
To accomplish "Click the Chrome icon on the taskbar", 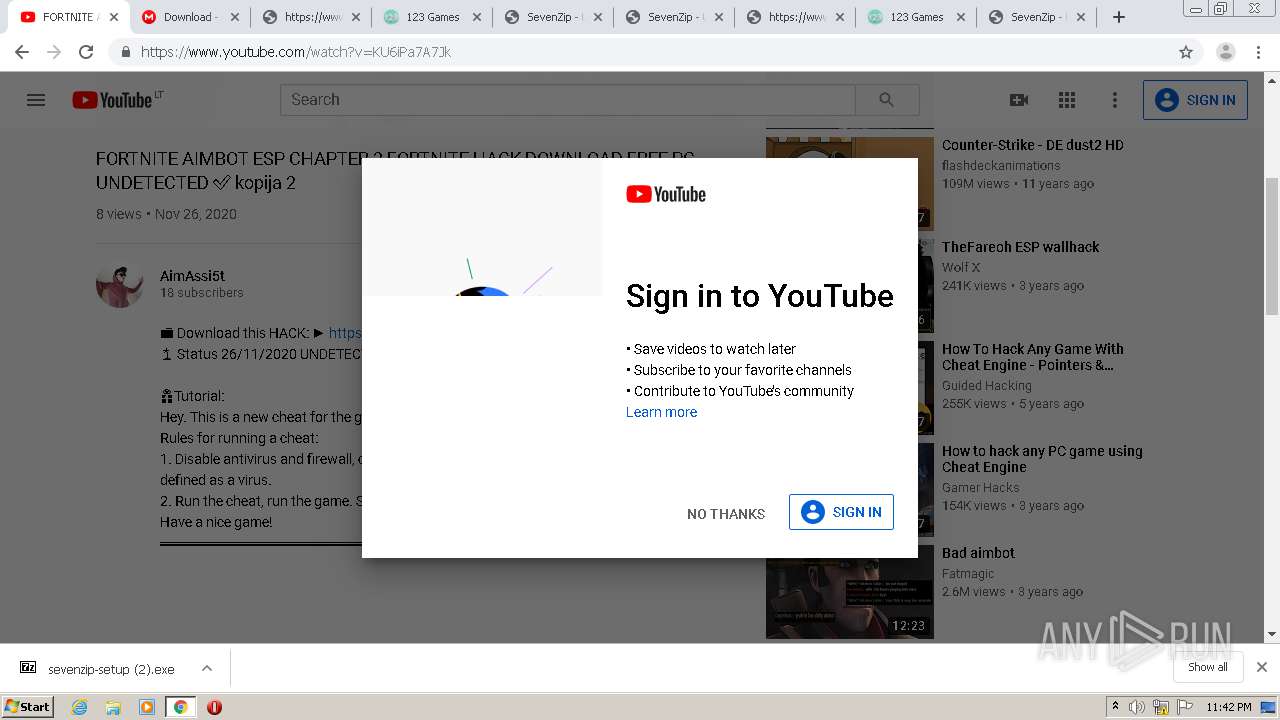I will click(x=181, y=707).
